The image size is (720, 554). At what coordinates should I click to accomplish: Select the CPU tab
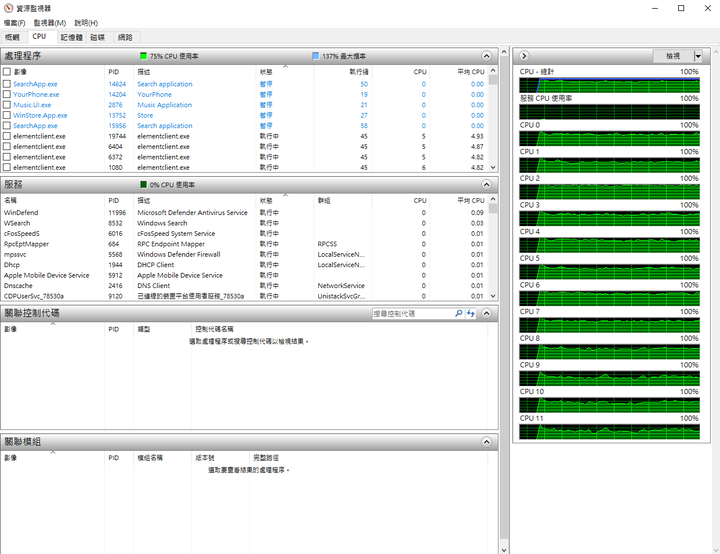click(39, 36)
